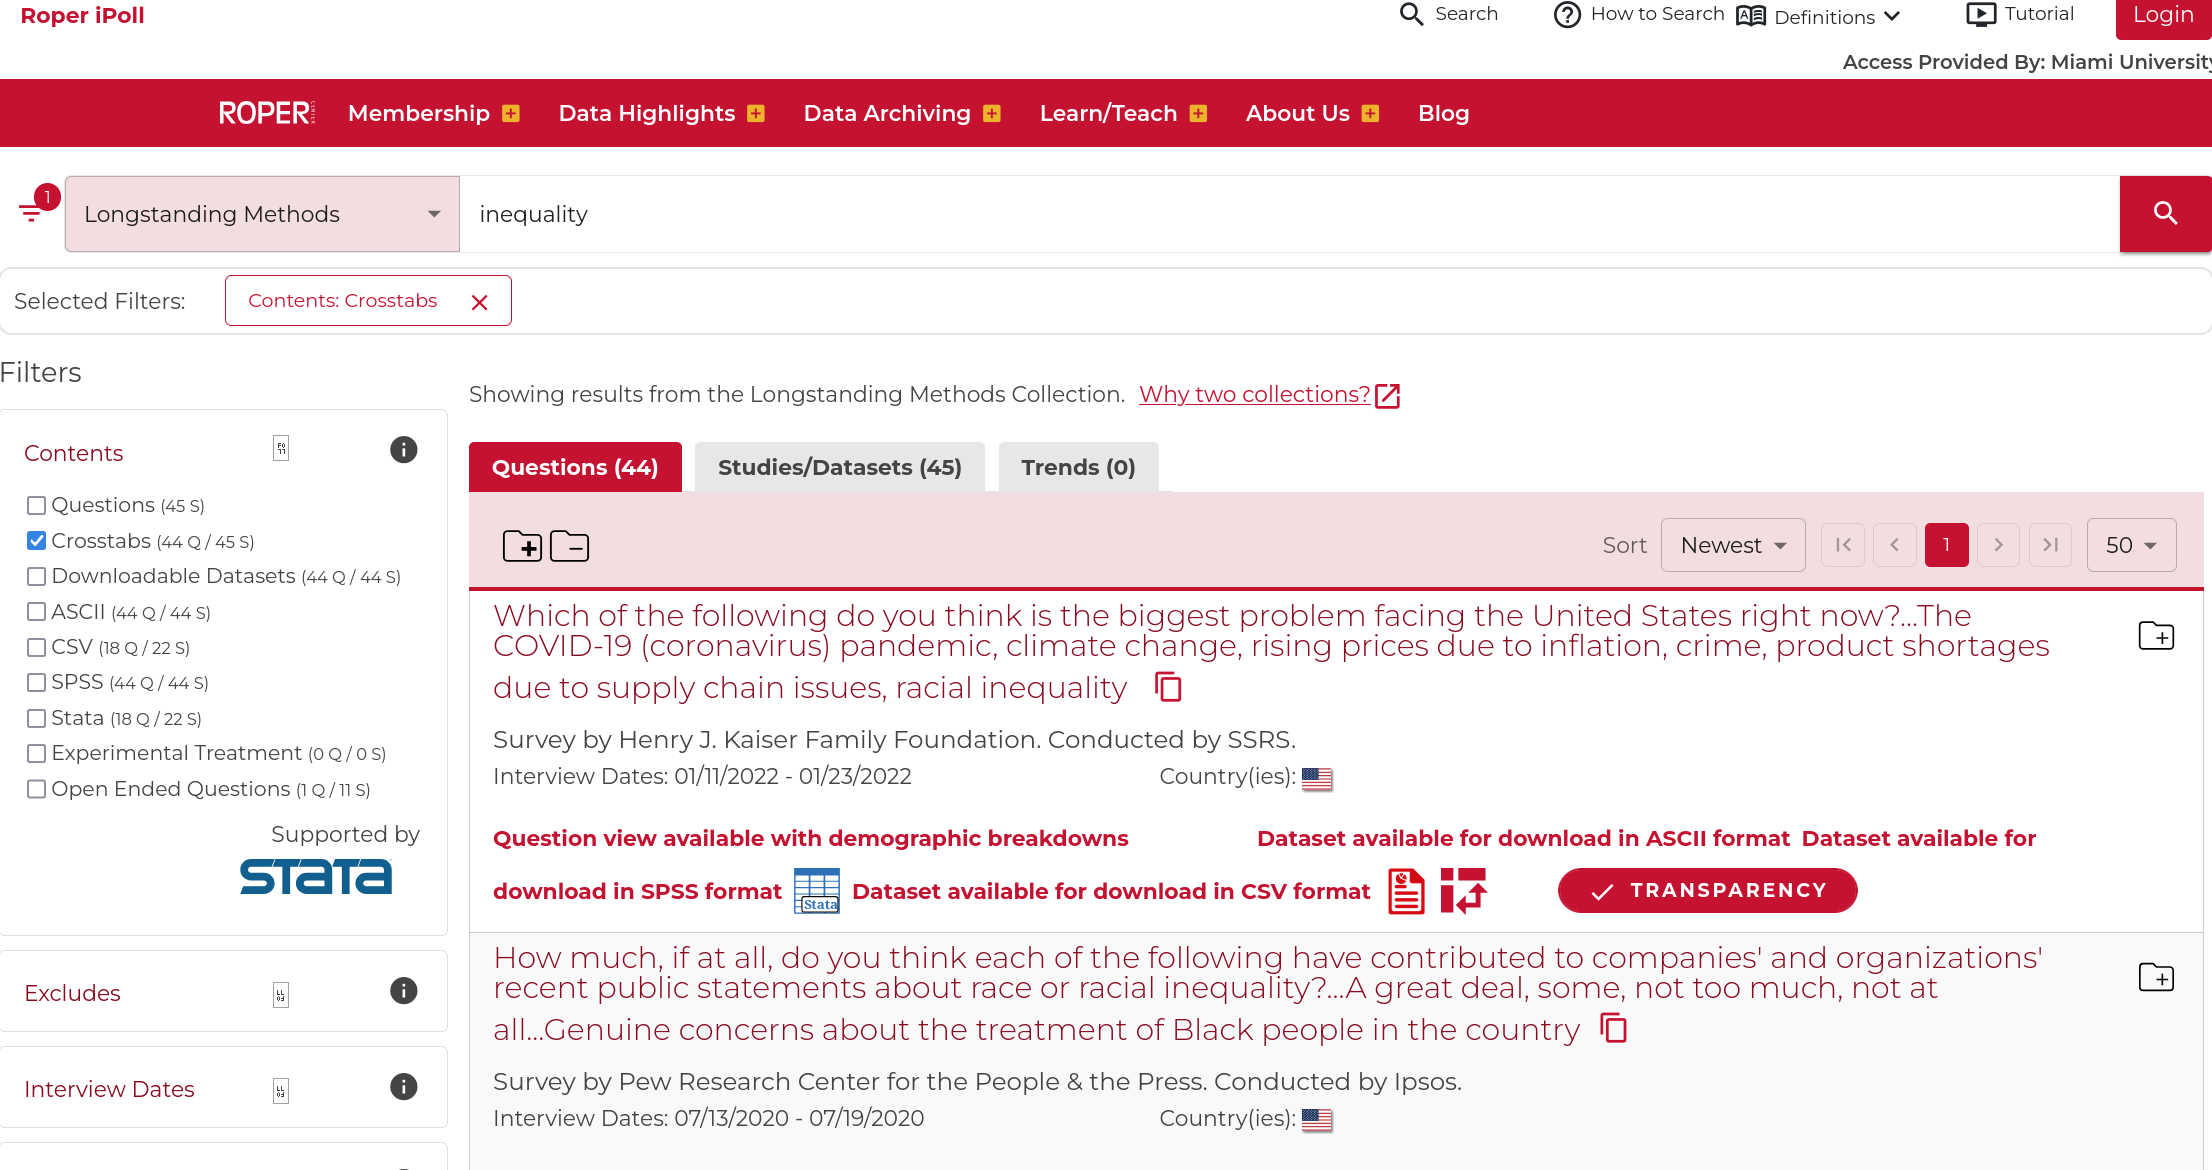This screenshot has height=1170, width=2212.
Task: Open the Longstanding Methods collection dropdown
Action: pyautogui.click(x=262, y=214)
